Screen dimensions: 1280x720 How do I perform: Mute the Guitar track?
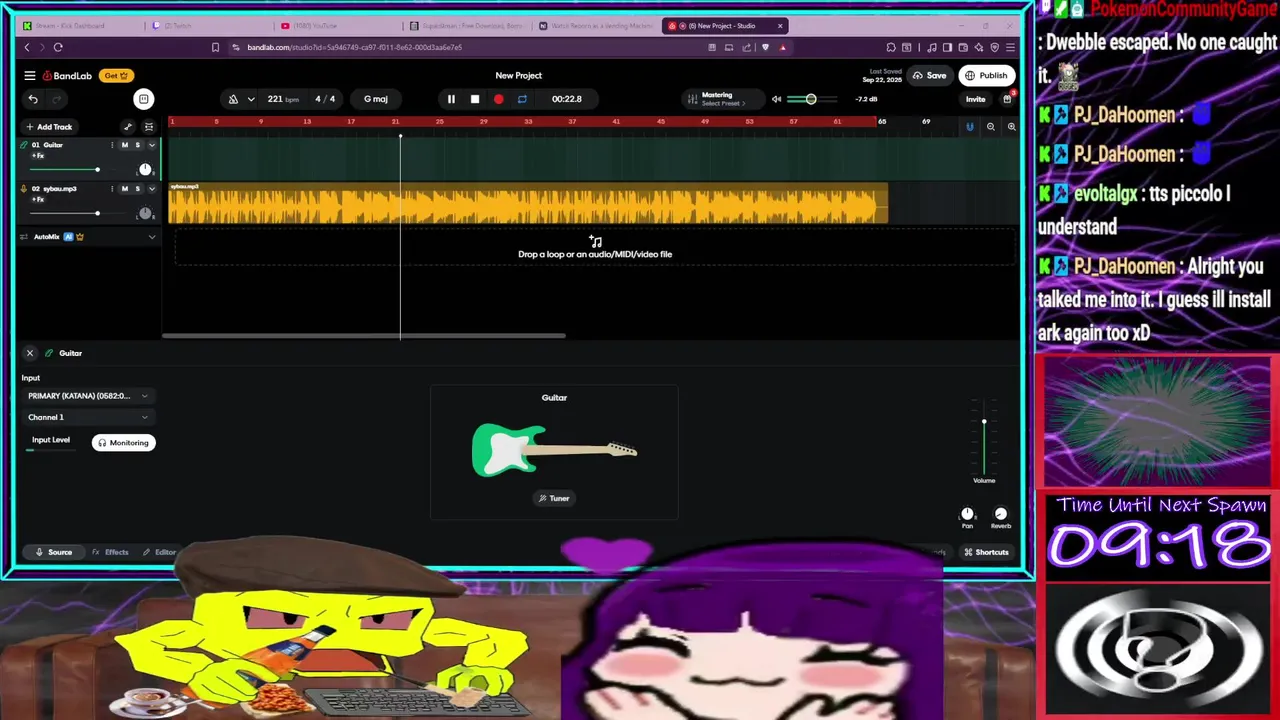(x=125, y=145)
